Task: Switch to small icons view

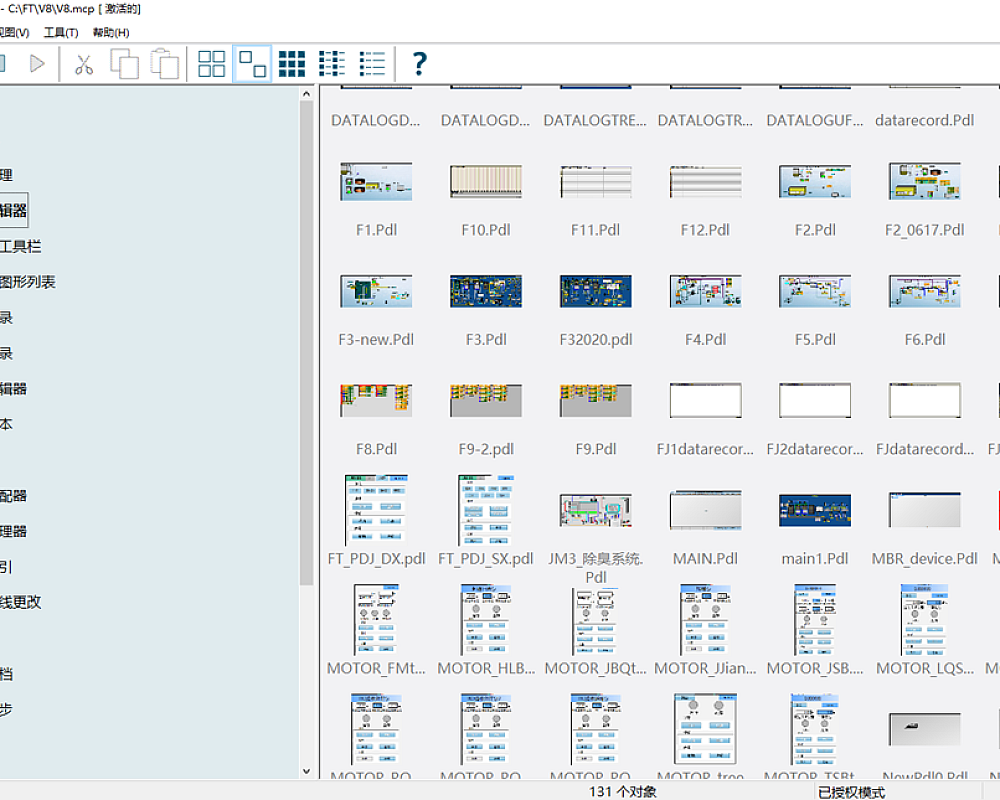Action: [291, 63]
